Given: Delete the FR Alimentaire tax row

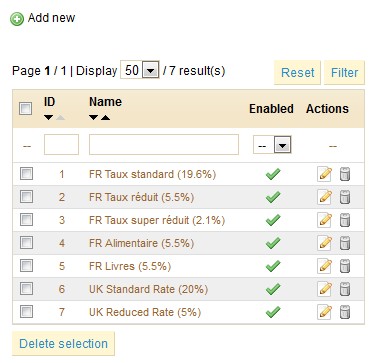Looking at the screenshot, I should click(x=345, y=243).
